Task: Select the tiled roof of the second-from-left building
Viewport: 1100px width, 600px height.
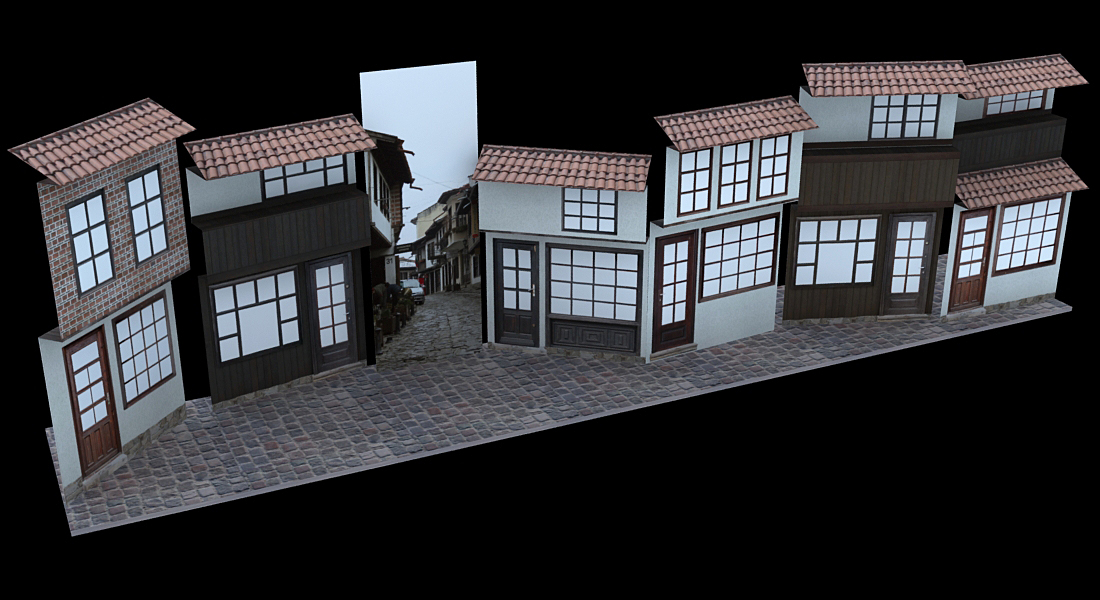Action: pos(278,146)
